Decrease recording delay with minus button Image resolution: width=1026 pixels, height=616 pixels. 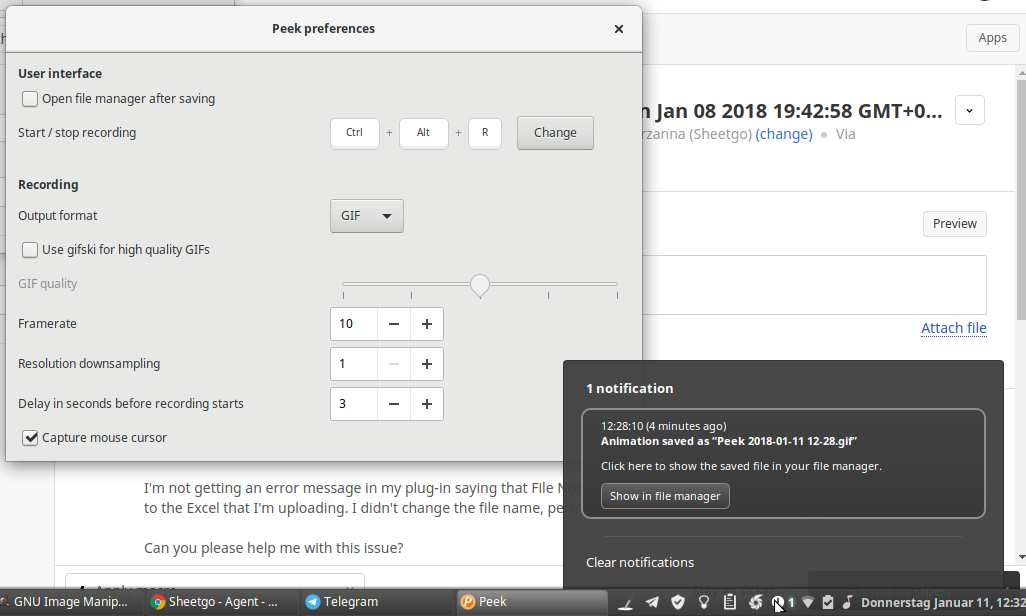(394, 404)
